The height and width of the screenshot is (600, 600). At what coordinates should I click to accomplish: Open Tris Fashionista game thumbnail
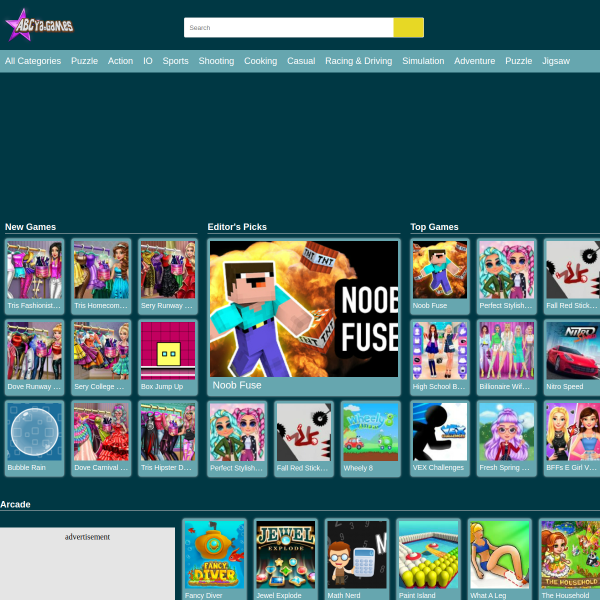[34, 276]
